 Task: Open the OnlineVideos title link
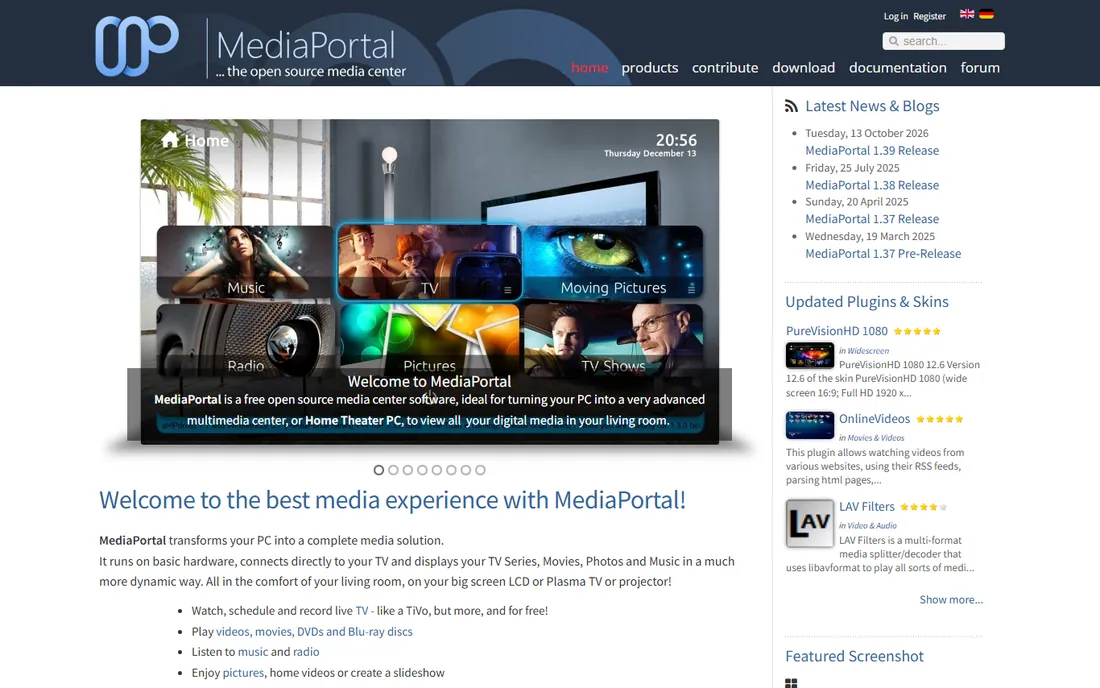click(x=874, y=419)
